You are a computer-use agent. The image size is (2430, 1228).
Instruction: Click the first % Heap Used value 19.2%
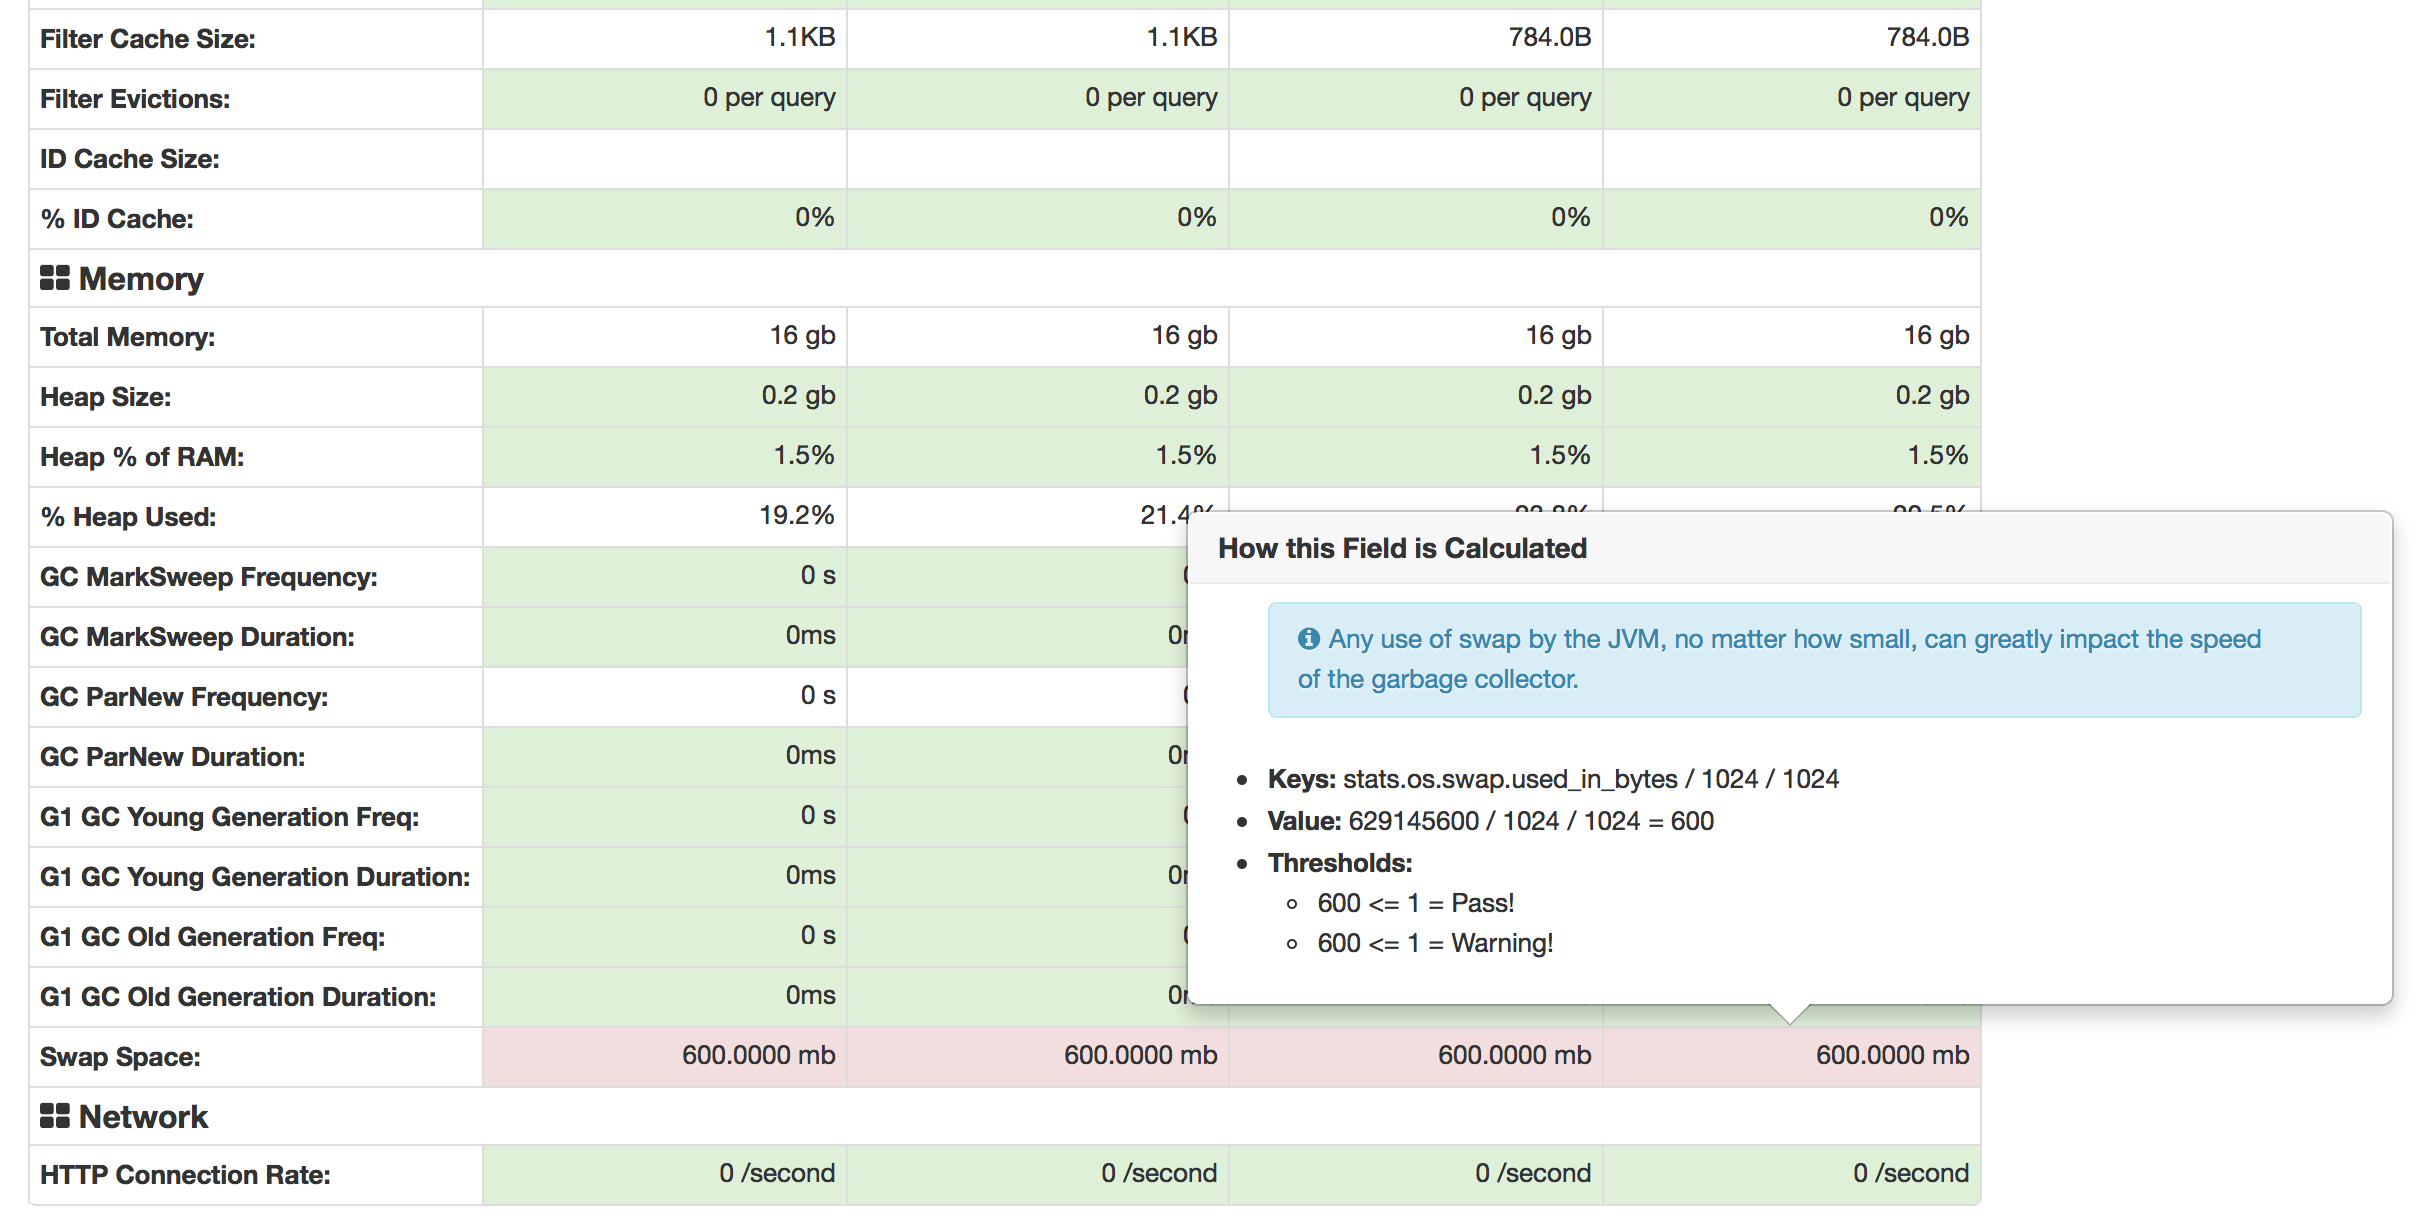(796, 516)
